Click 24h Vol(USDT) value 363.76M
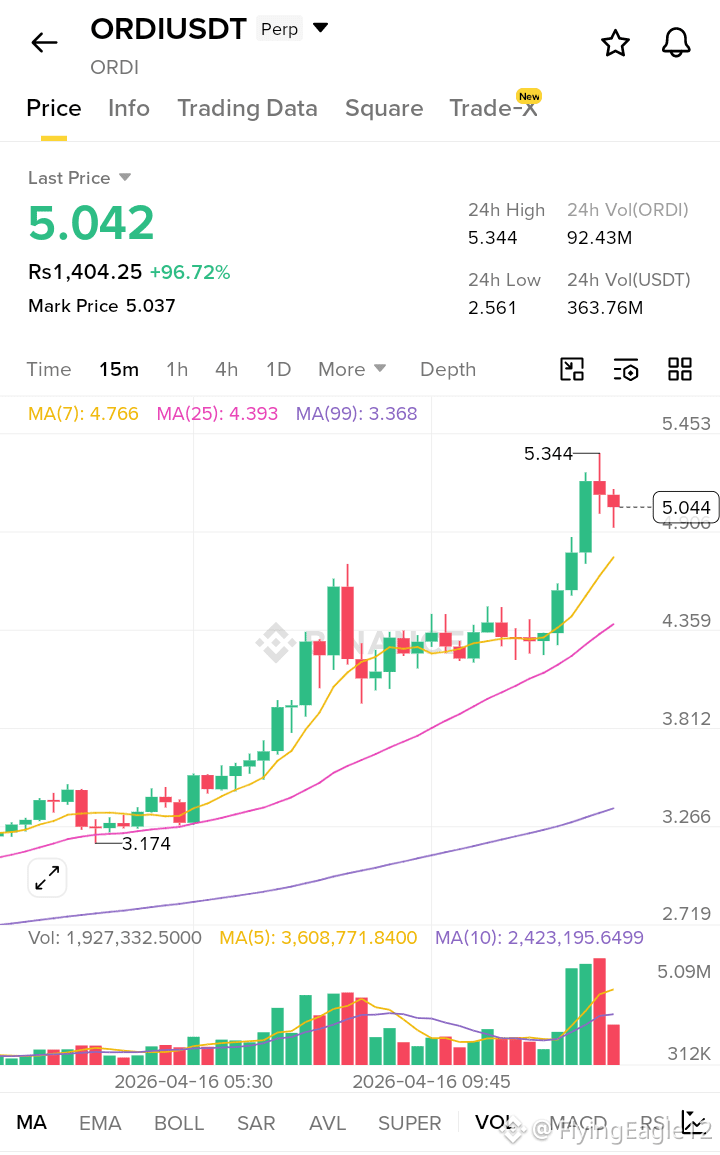Image resolution: width=720 pixels, height=1155 pixels. point(605,307)
